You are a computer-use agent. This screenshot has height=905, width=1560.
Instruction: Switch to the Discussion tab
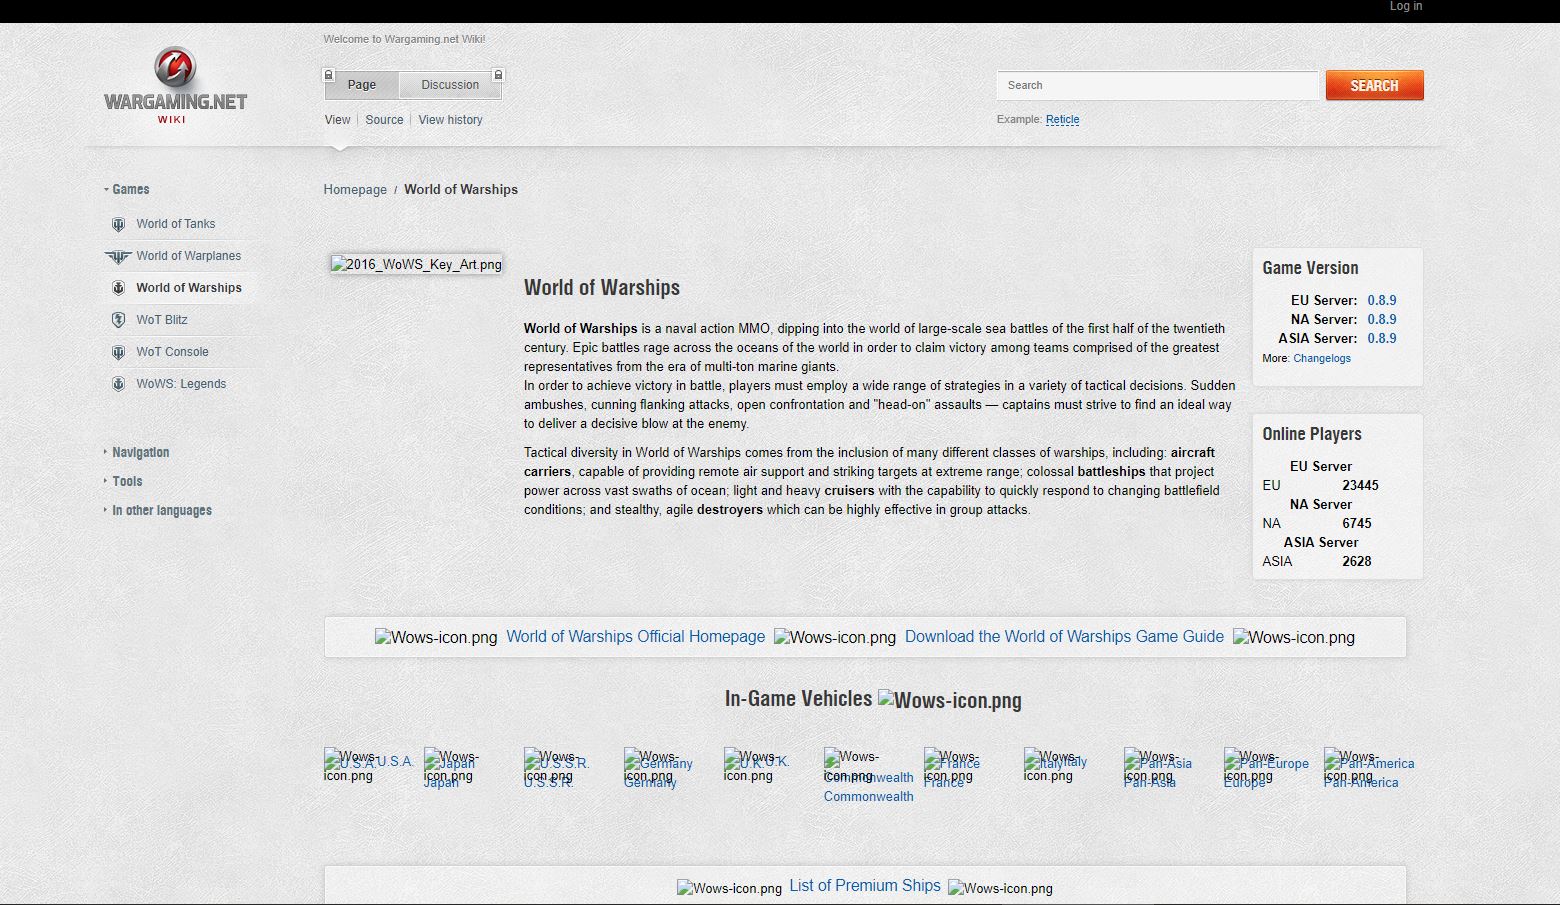pyautogui.click(x=450, y=85)
